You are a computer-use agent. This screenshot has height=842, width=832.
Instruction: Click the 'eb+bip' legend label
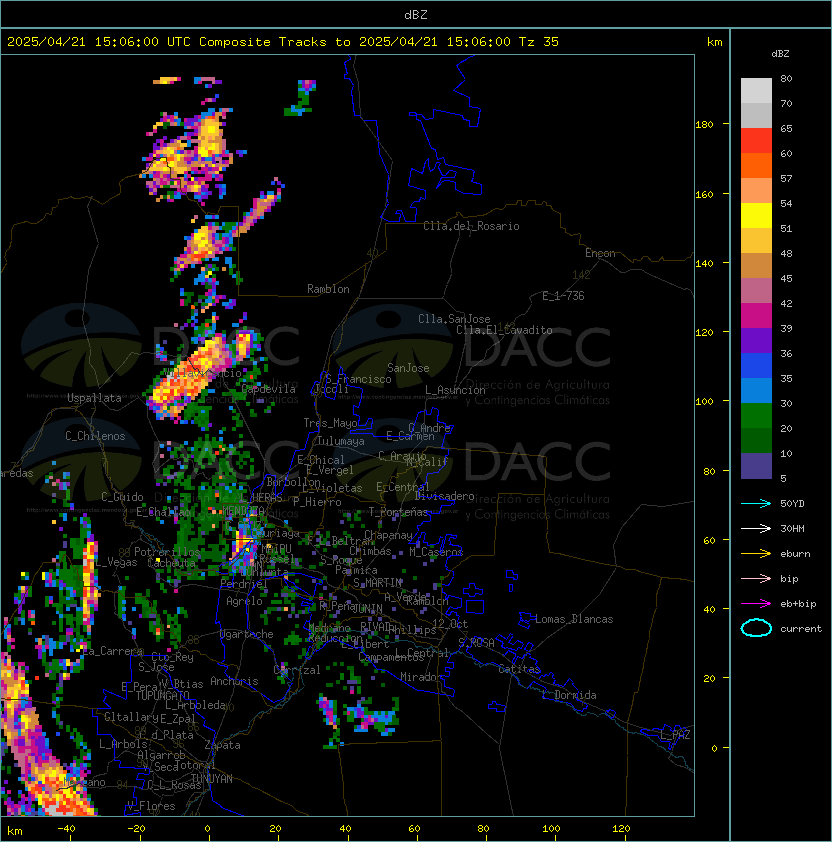coord(798,604)
